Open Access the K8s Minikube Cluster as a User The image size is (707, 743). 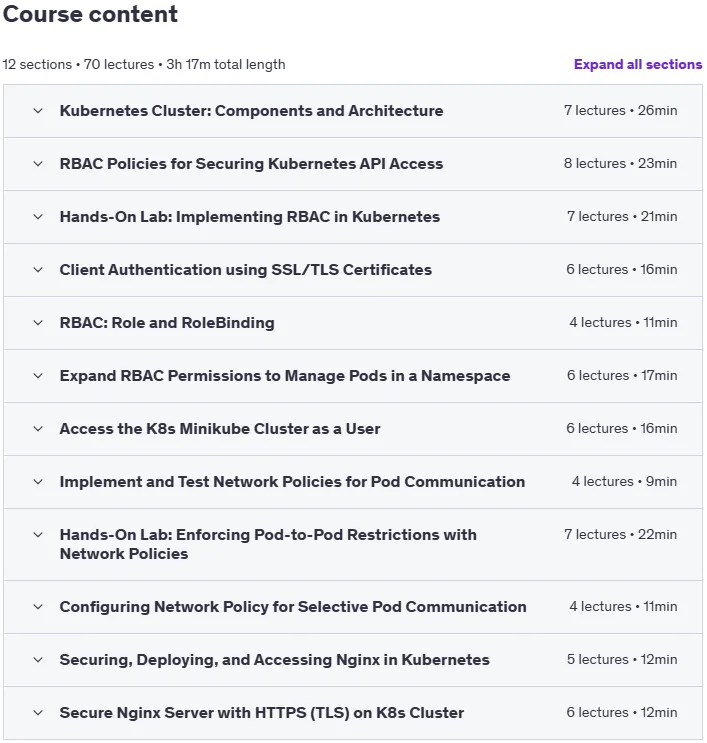click(x=220, y=429)
